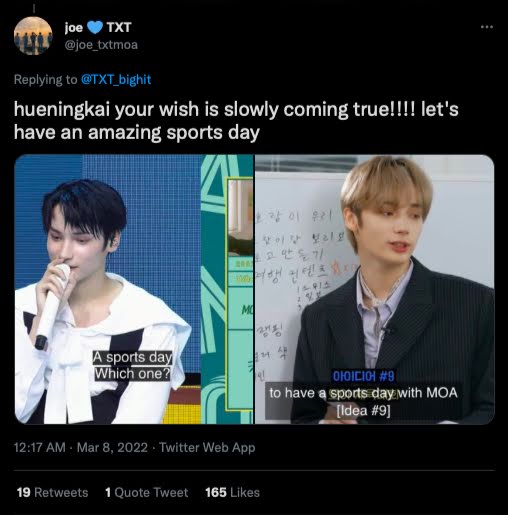
Task: Enlarge the left photo with the microphone
Action: [134, 289]
